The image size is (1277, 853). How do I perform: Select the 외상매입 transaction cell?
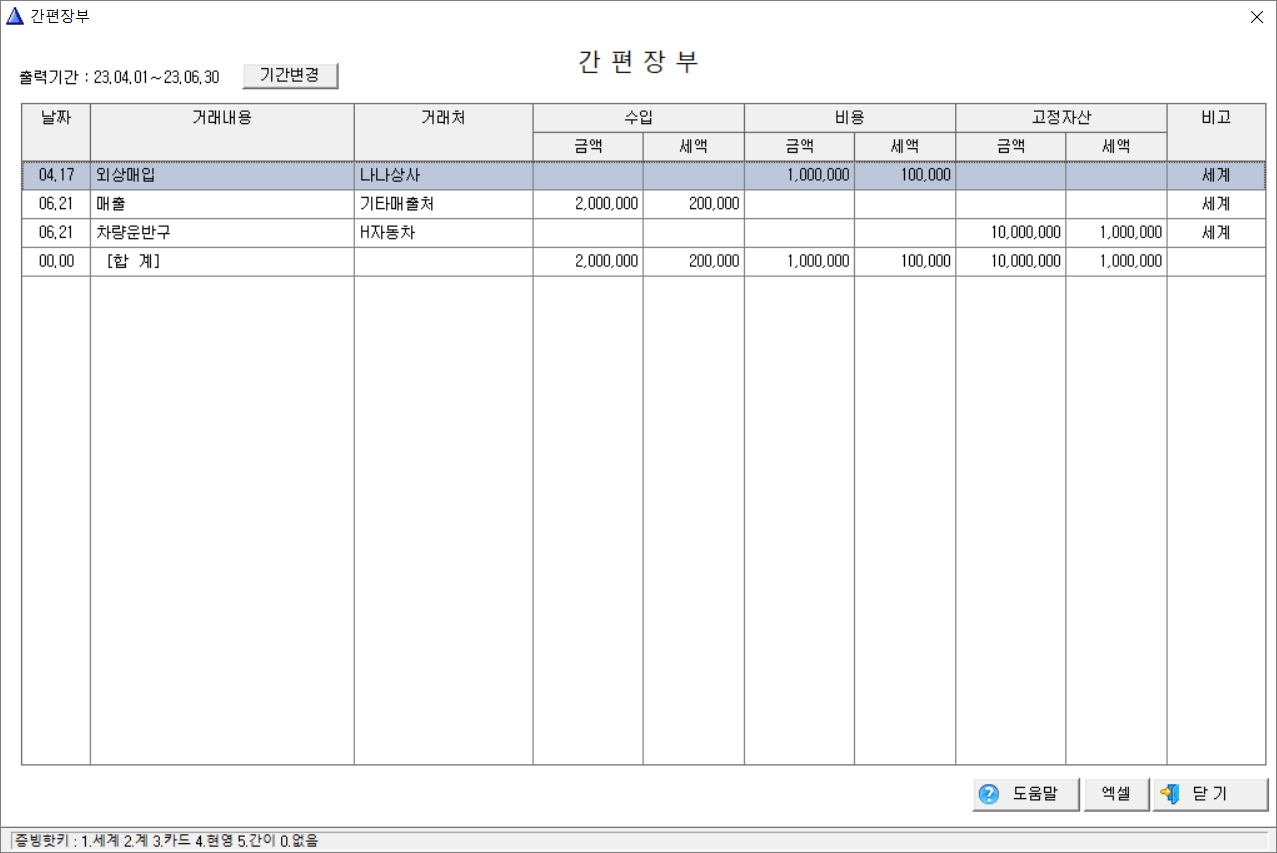click(x=222, y=175)
